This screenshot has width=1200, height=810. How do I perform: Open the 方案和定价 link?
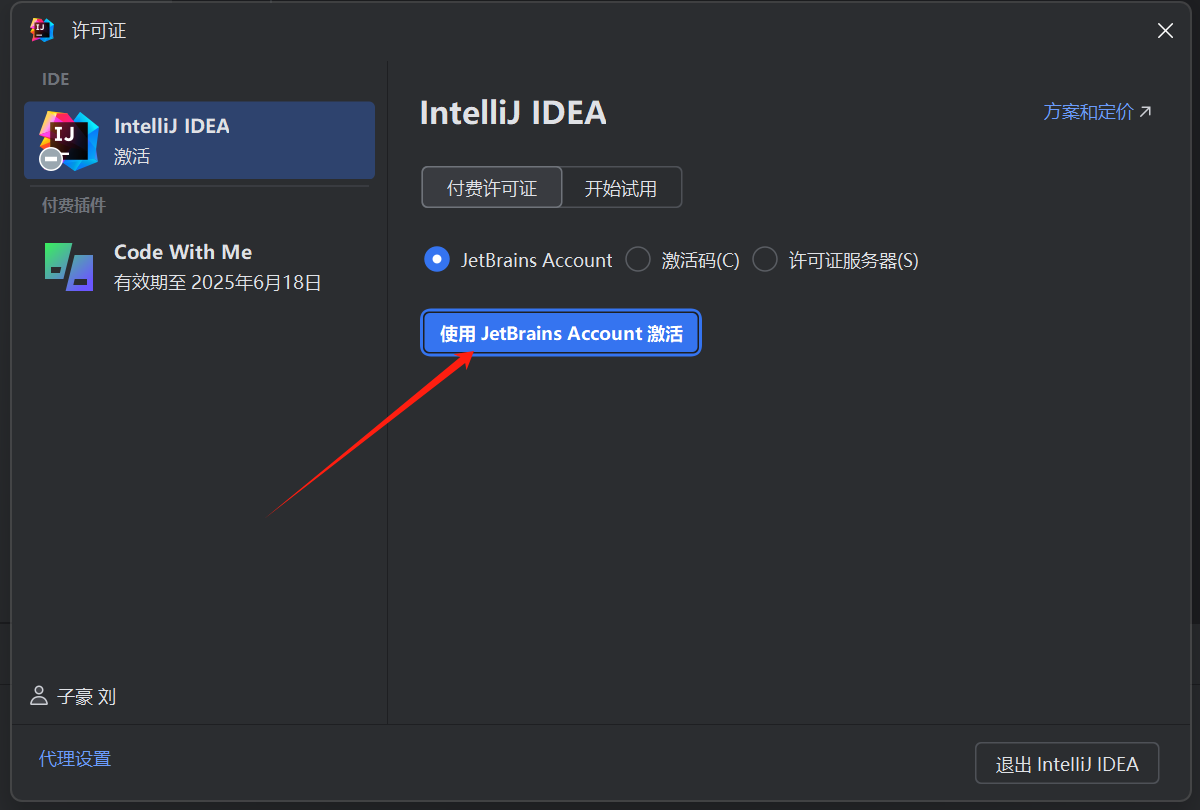point(1088,112)
